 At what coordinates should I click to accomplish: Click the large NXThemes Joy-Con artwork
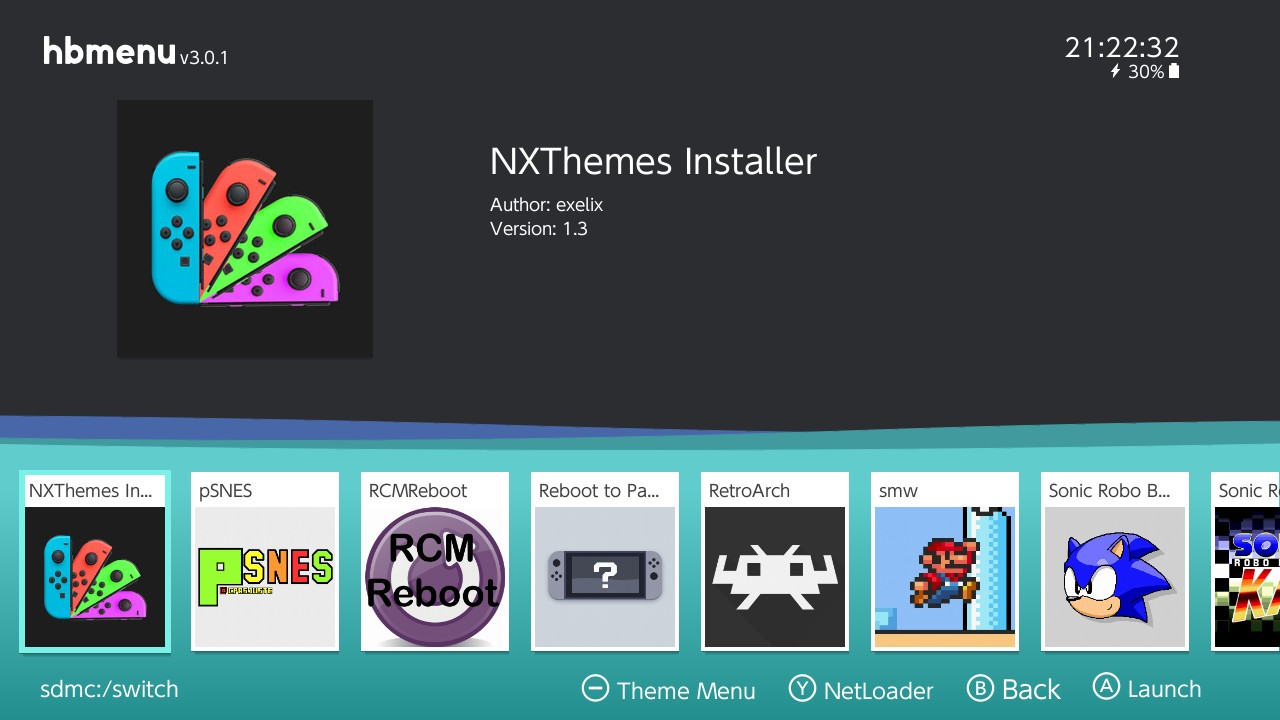pyautogui.click(x=245, y=229)
